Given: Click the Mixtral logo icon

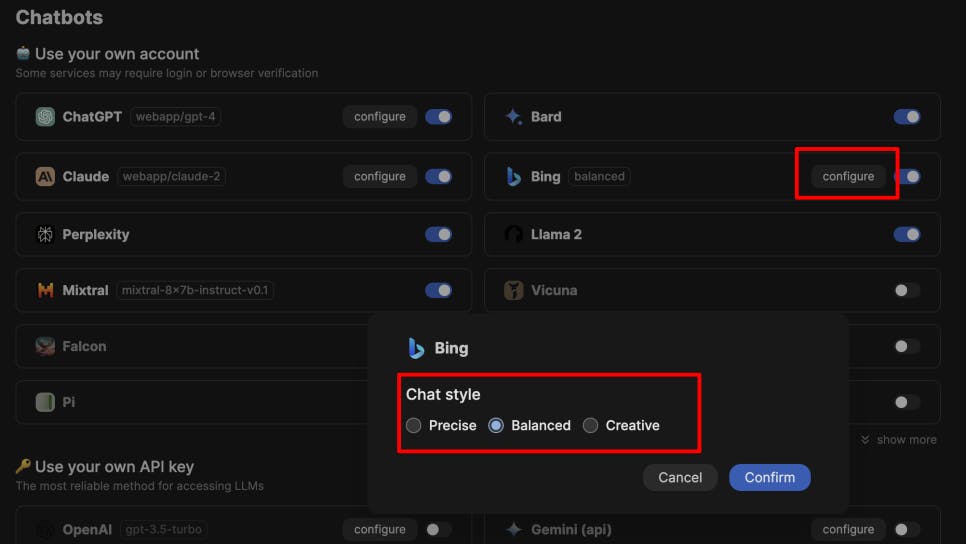Looking at the screenshot, I should [45, 290].
